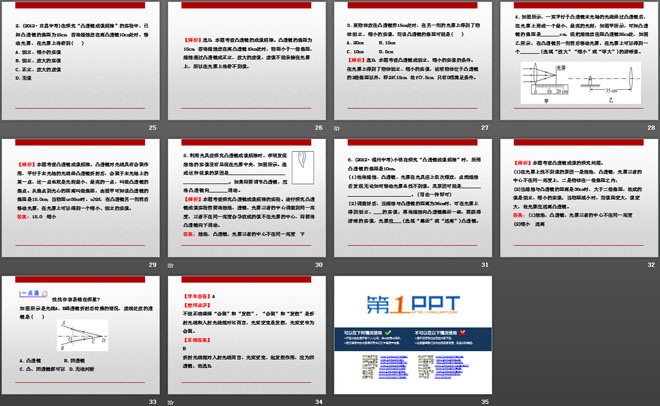This screenshot has height=406, width=660.
Task: Click animation star icon below slide 30
Action: 170,265
